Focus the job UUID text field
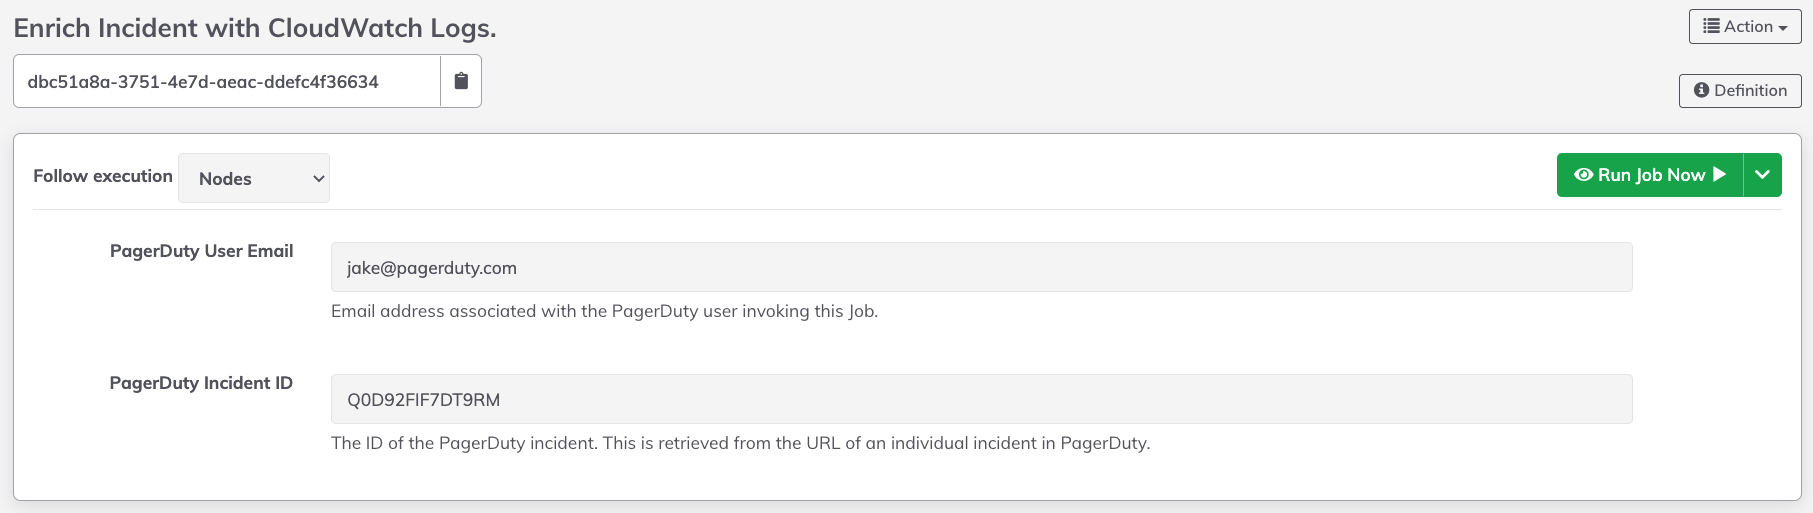Screen dimensions: 1813x513 point(227,81)
